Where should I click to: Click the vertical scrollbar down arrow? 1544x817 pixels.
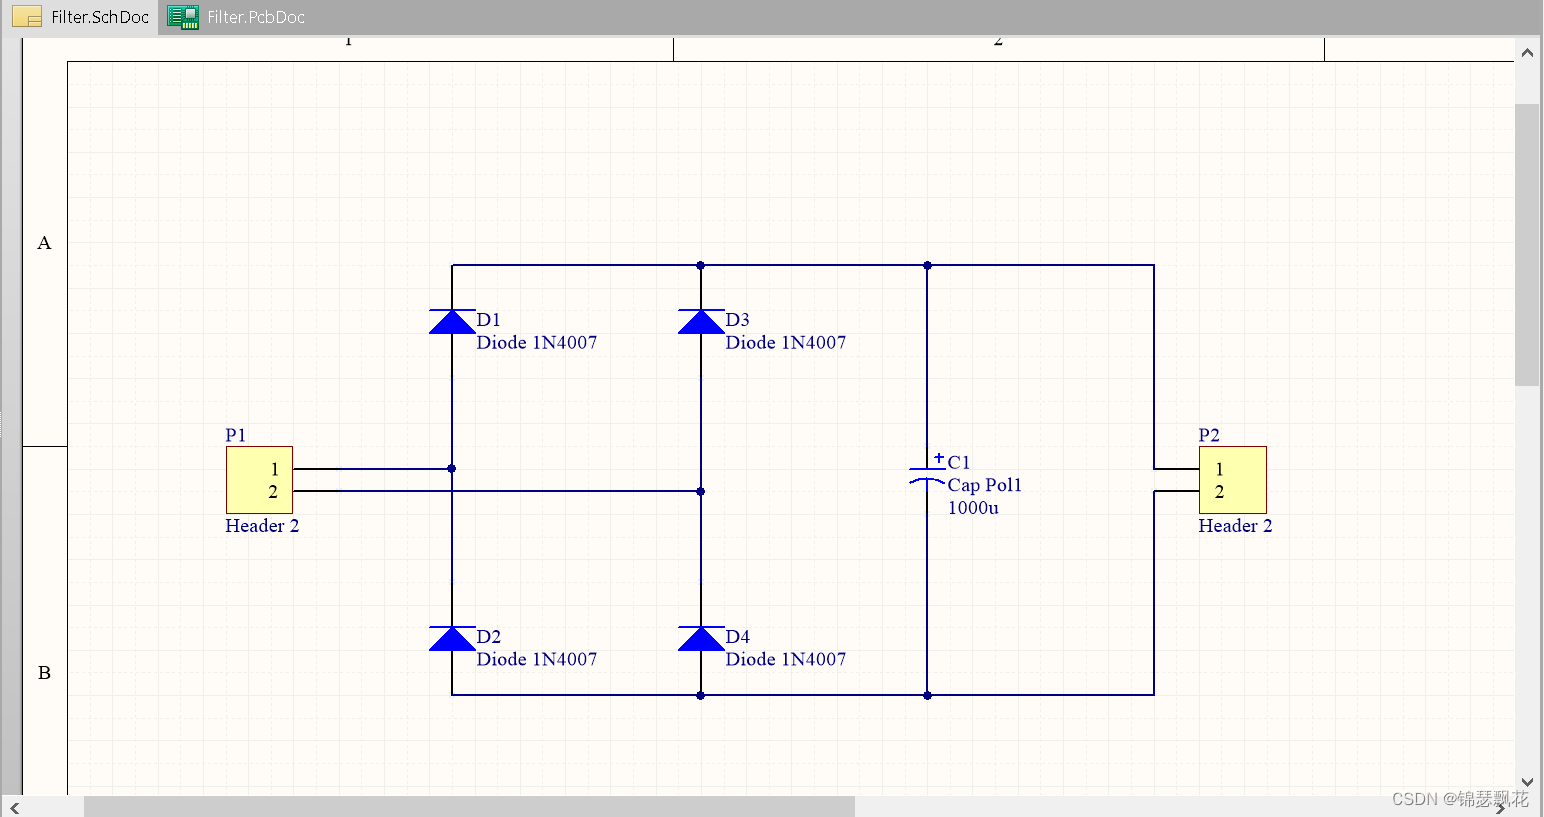1527,782
